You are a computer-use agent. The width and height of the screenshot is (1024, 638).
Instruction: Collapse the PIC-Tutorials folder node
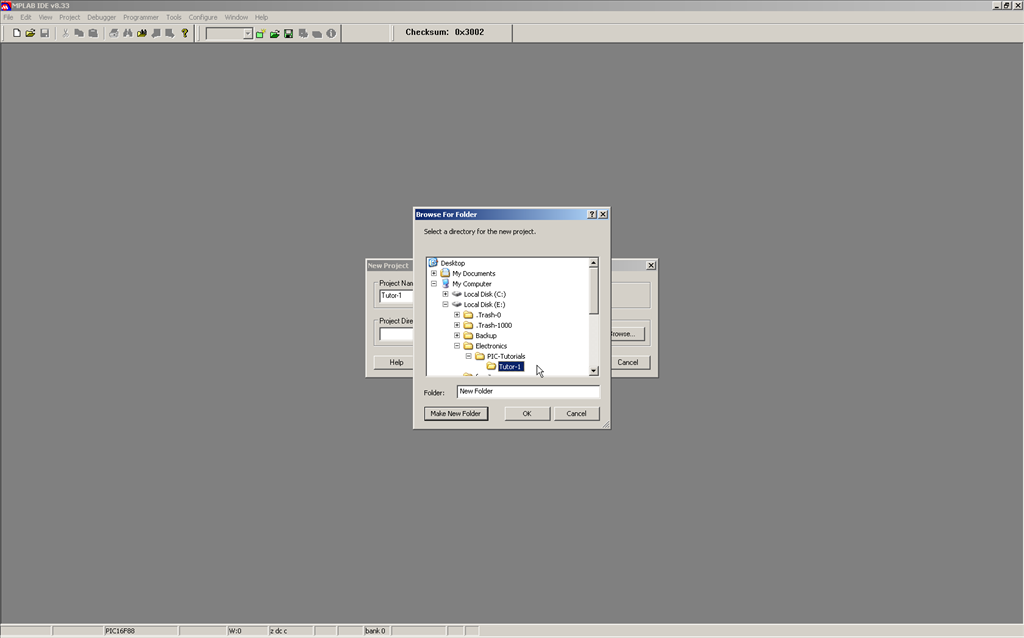click(468, 356)
